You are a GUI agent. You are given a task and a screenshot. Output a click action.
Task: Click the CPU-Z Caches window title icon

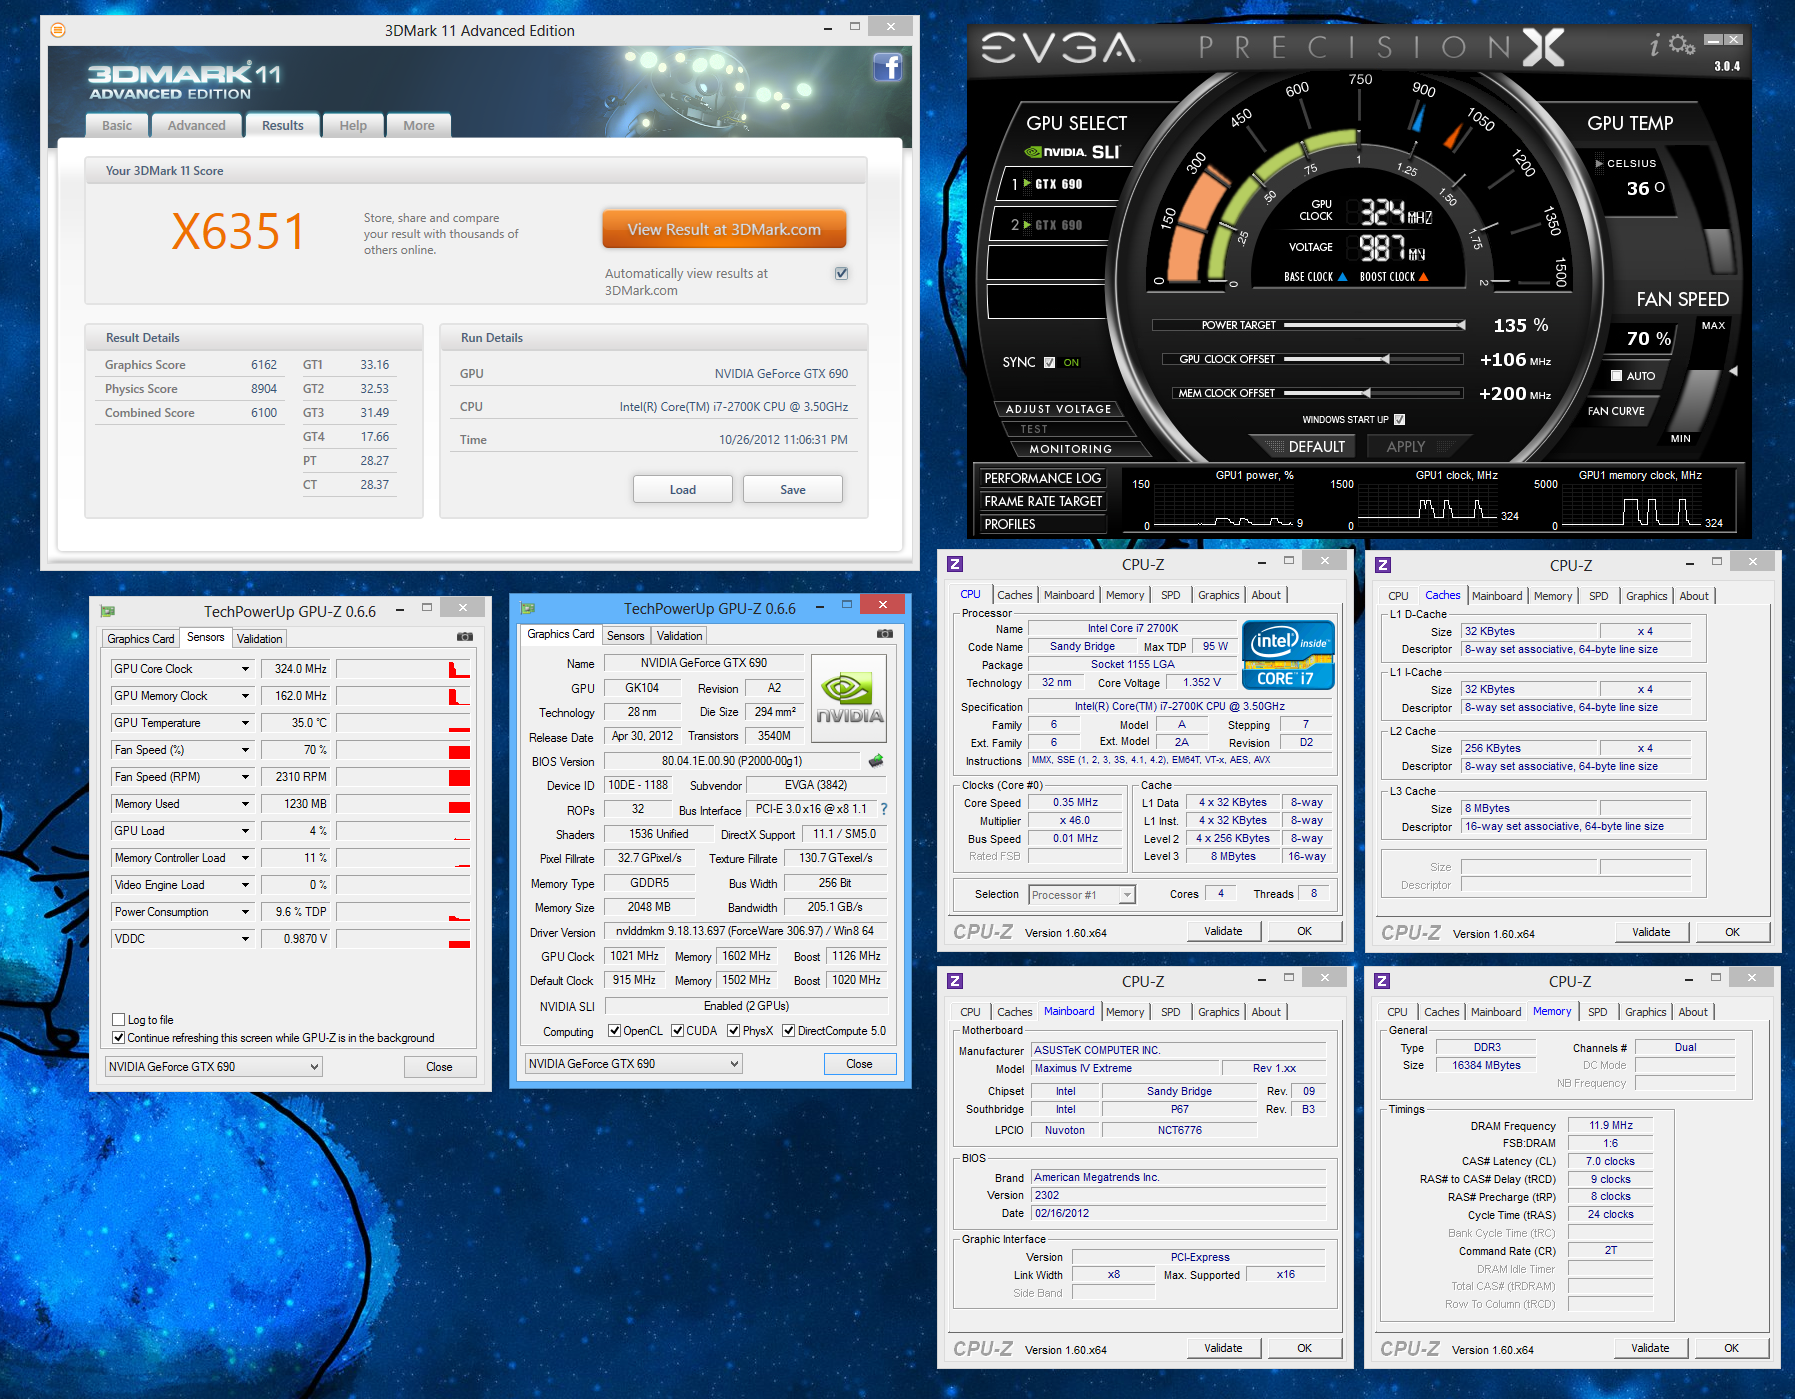(1383, 565)
